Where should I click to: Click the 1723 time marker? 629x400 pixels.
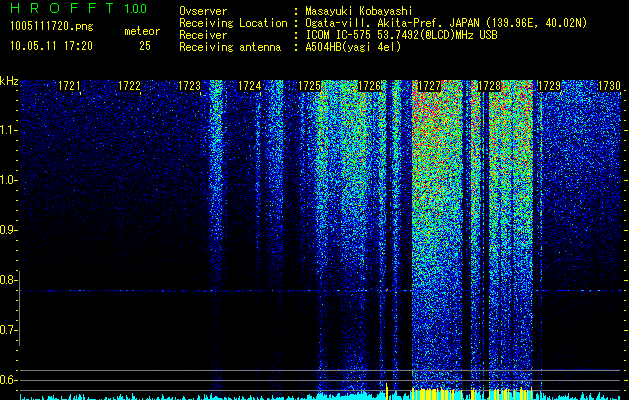(x=189, y=86)
